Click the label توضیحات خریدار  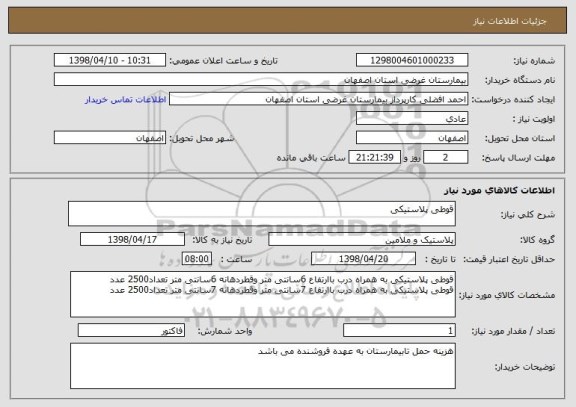(525, 367)
